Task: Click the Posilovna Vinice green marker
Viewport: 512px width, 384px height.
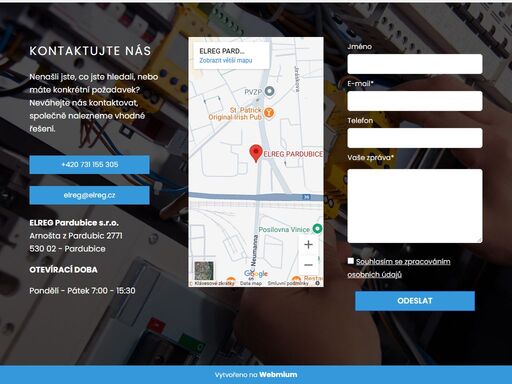Action: point(317,229)
